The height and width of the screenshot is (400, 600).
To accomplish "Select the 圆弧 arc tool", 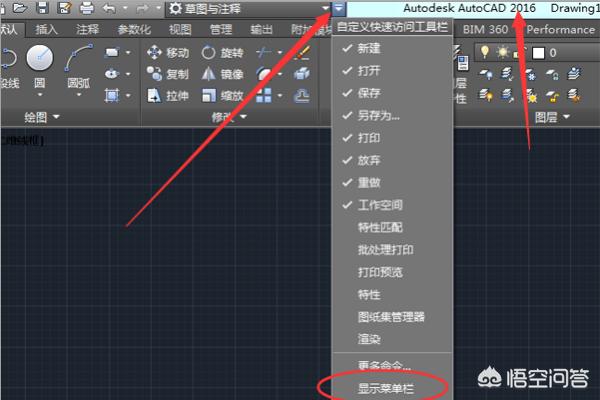I will (78, 57).
